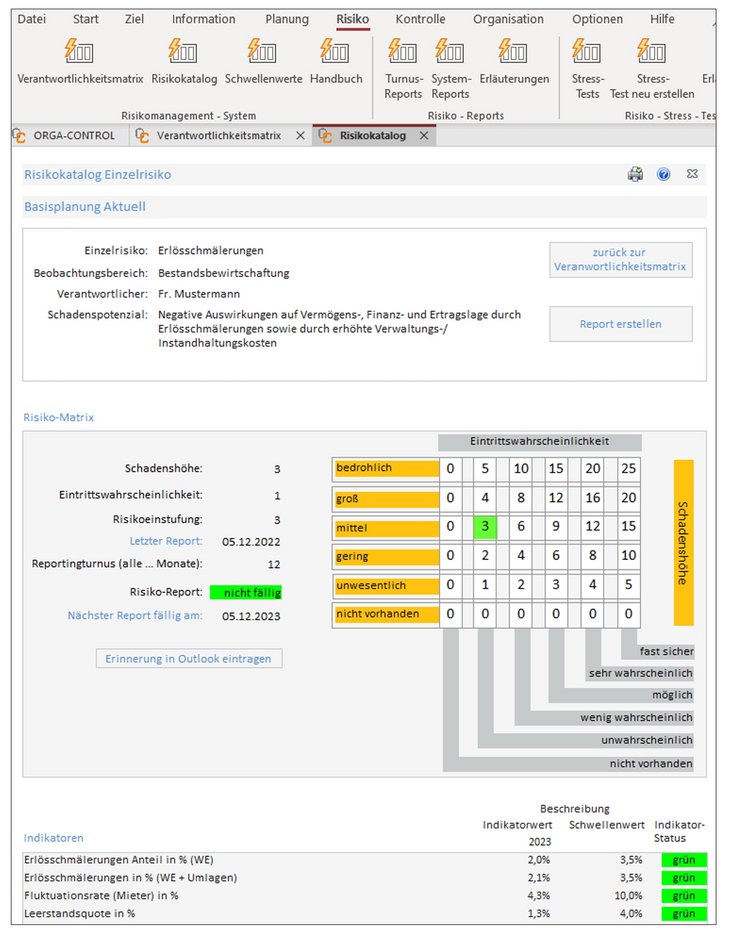Screen dimensions: 730x932
Task: Open Turnus-Reports in the ribbon
Action: coord(403,52)
